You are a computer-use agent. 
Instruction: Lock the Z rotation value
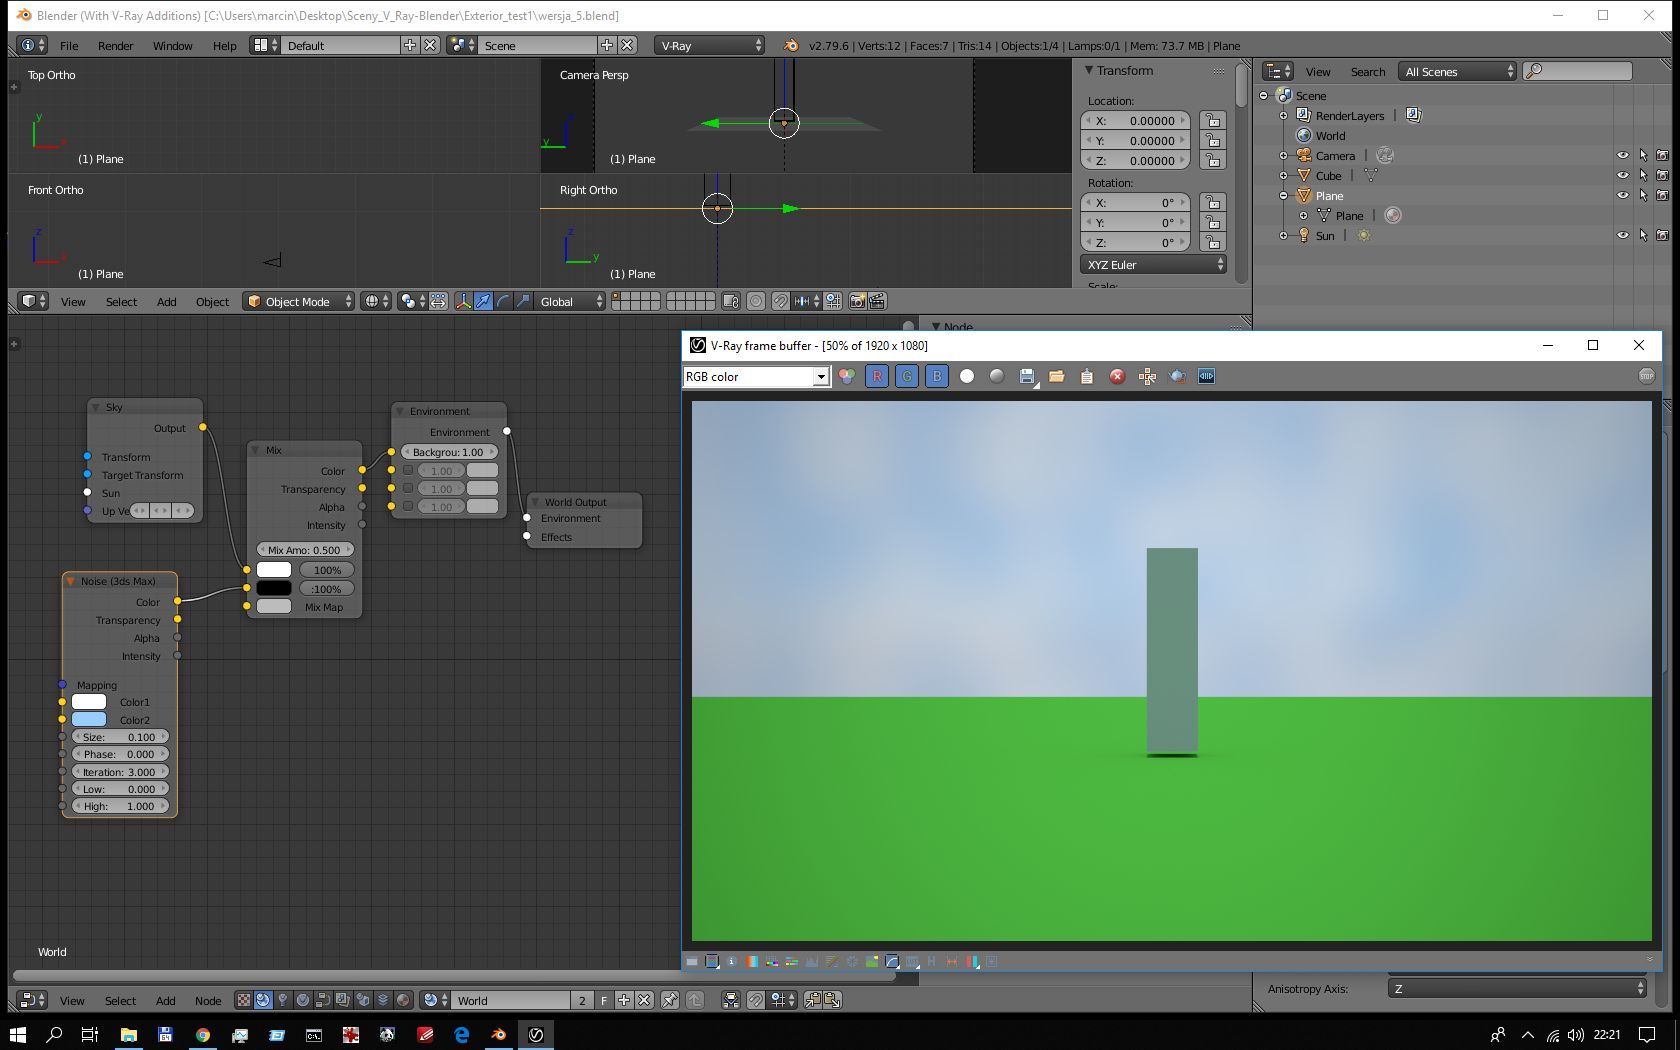1212,242
